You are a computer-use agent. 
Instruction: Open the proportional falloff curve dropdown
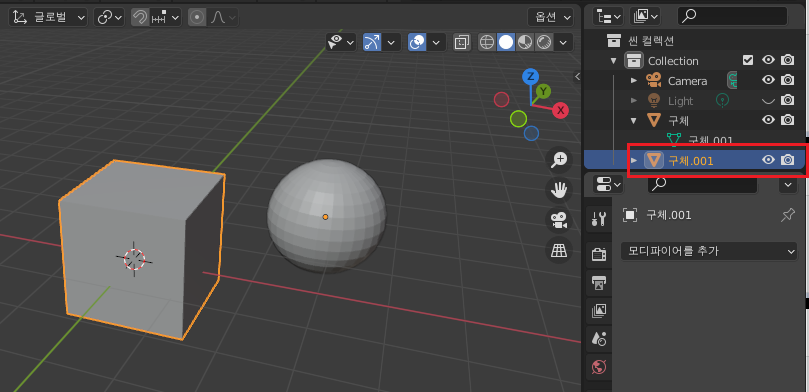[x=222, y=18]
